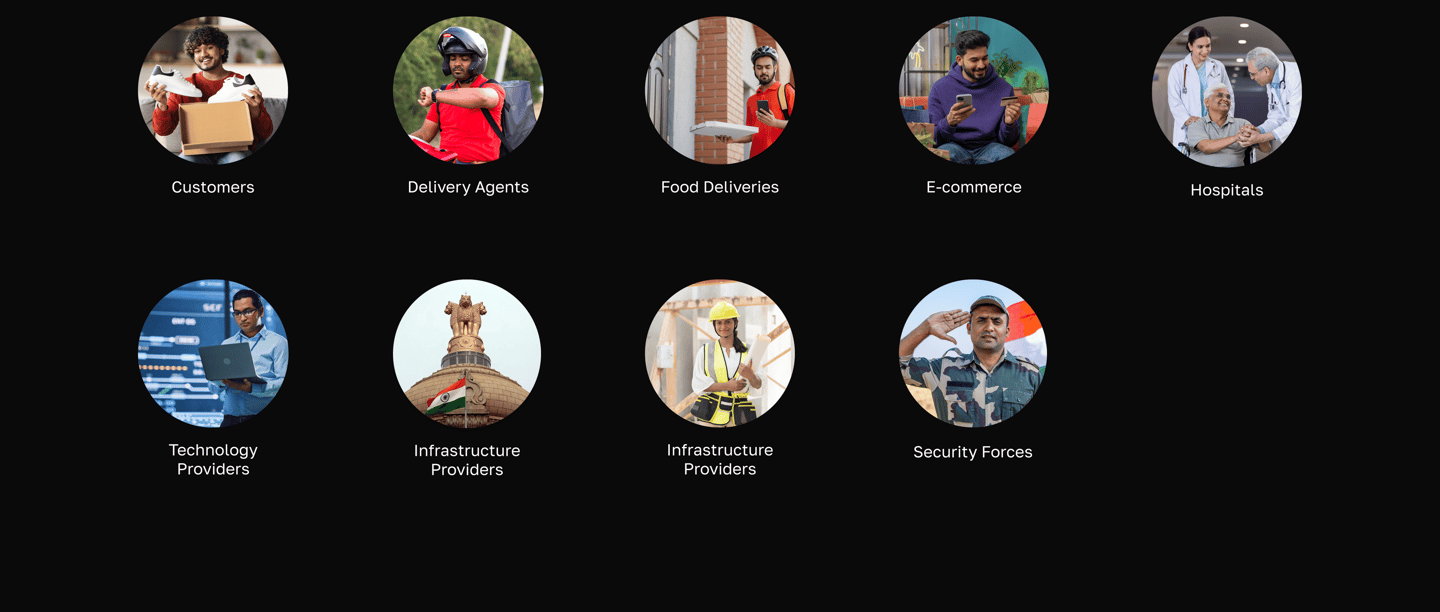This screenshot has width=1440, height=612.
Task: Open the Food Deliveries pizza box image
Action: click(720, 90)
